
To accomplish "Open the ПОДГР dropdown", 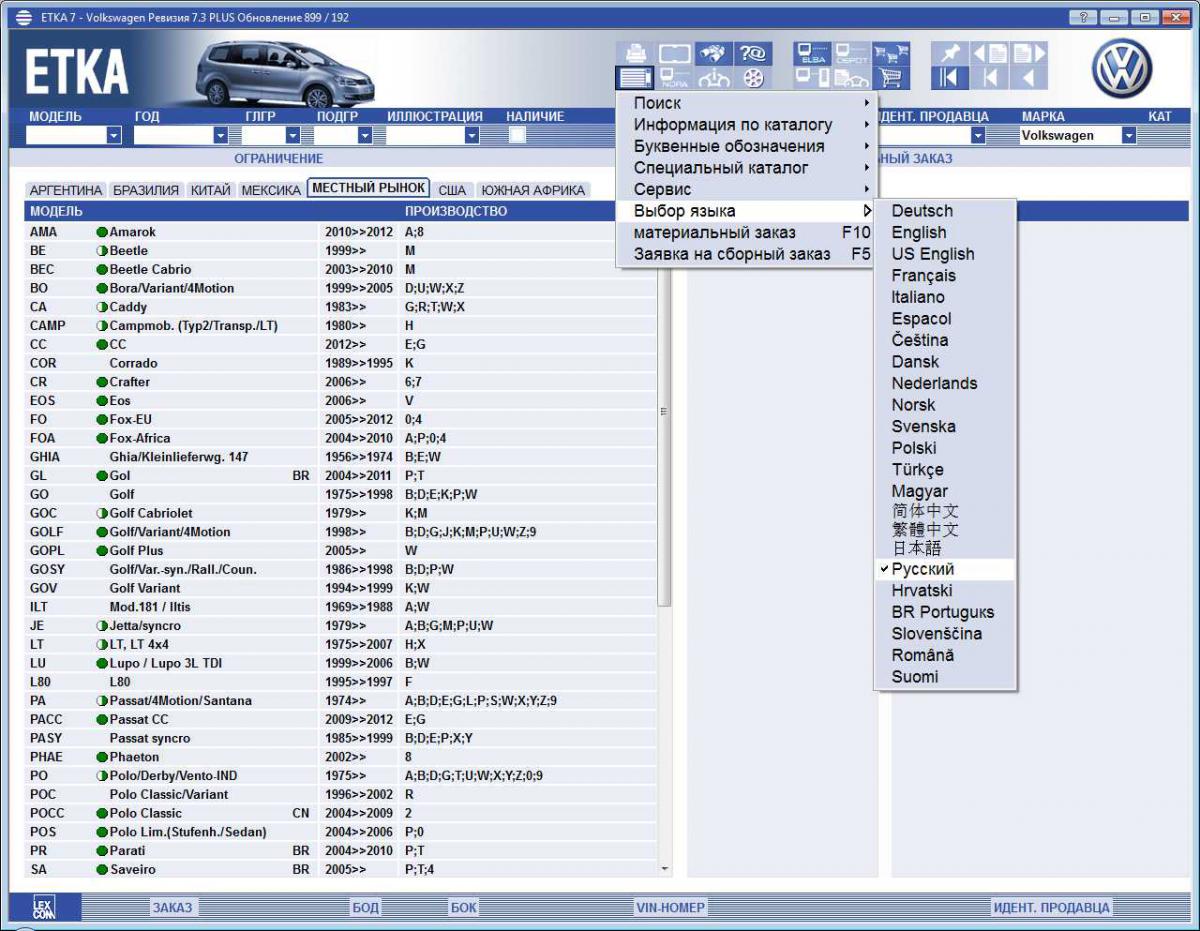I will click(365, 135).
